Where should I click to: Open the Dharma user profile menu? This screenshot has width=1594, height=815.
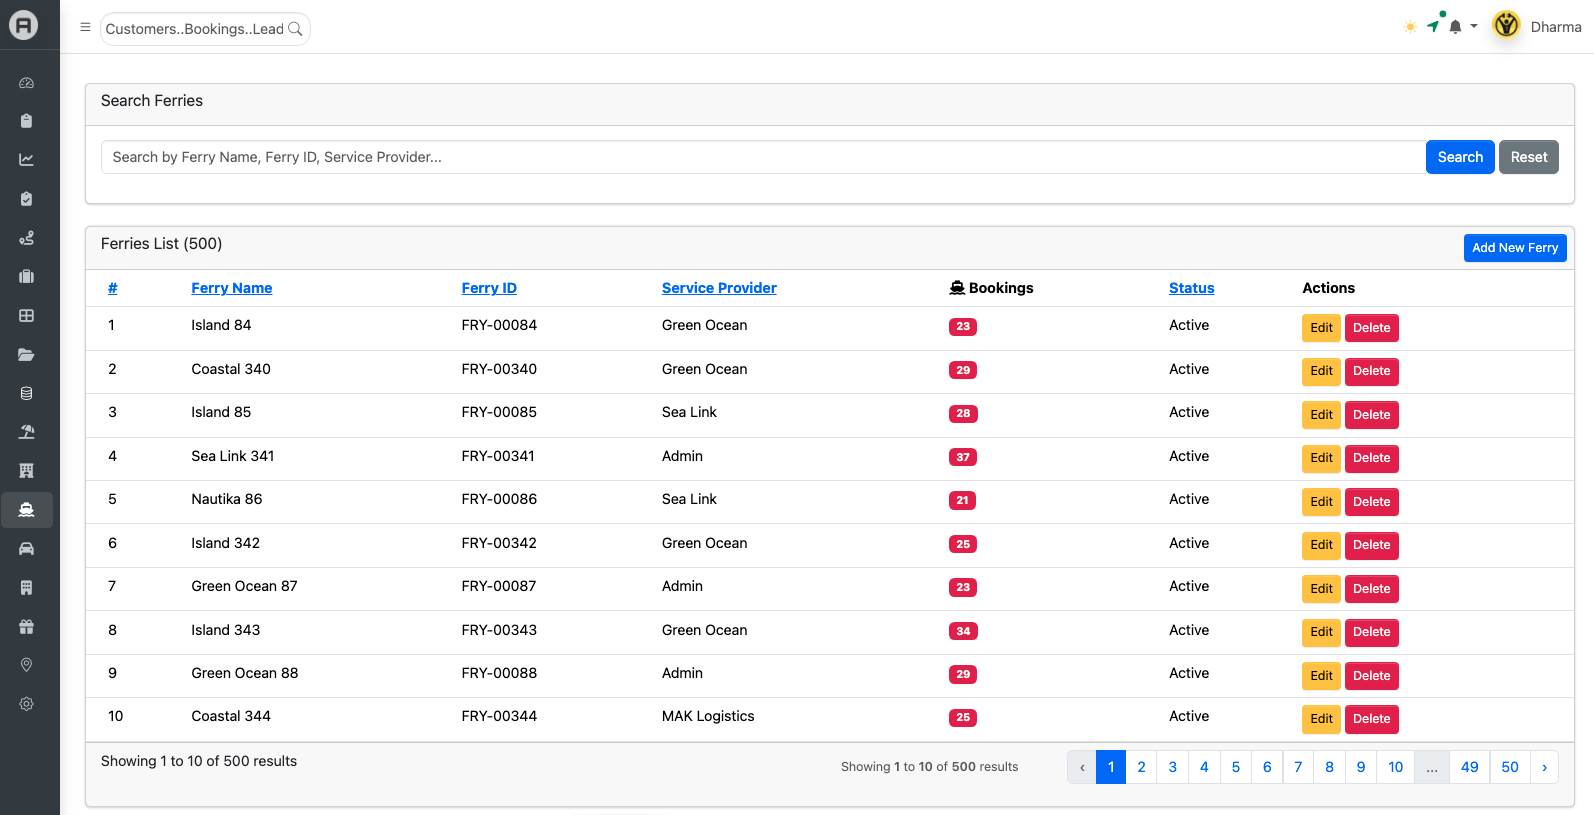[x=1537, y=27]
